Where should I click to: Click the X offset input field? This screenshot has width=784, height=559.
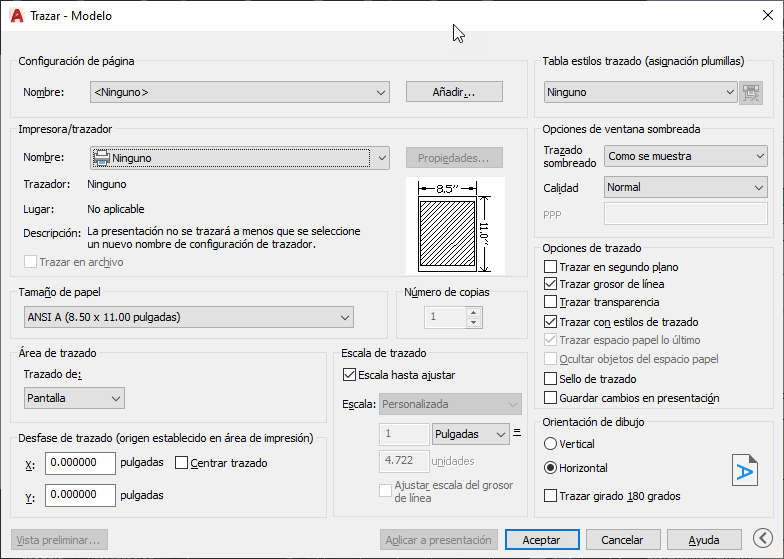pos(80,463)
